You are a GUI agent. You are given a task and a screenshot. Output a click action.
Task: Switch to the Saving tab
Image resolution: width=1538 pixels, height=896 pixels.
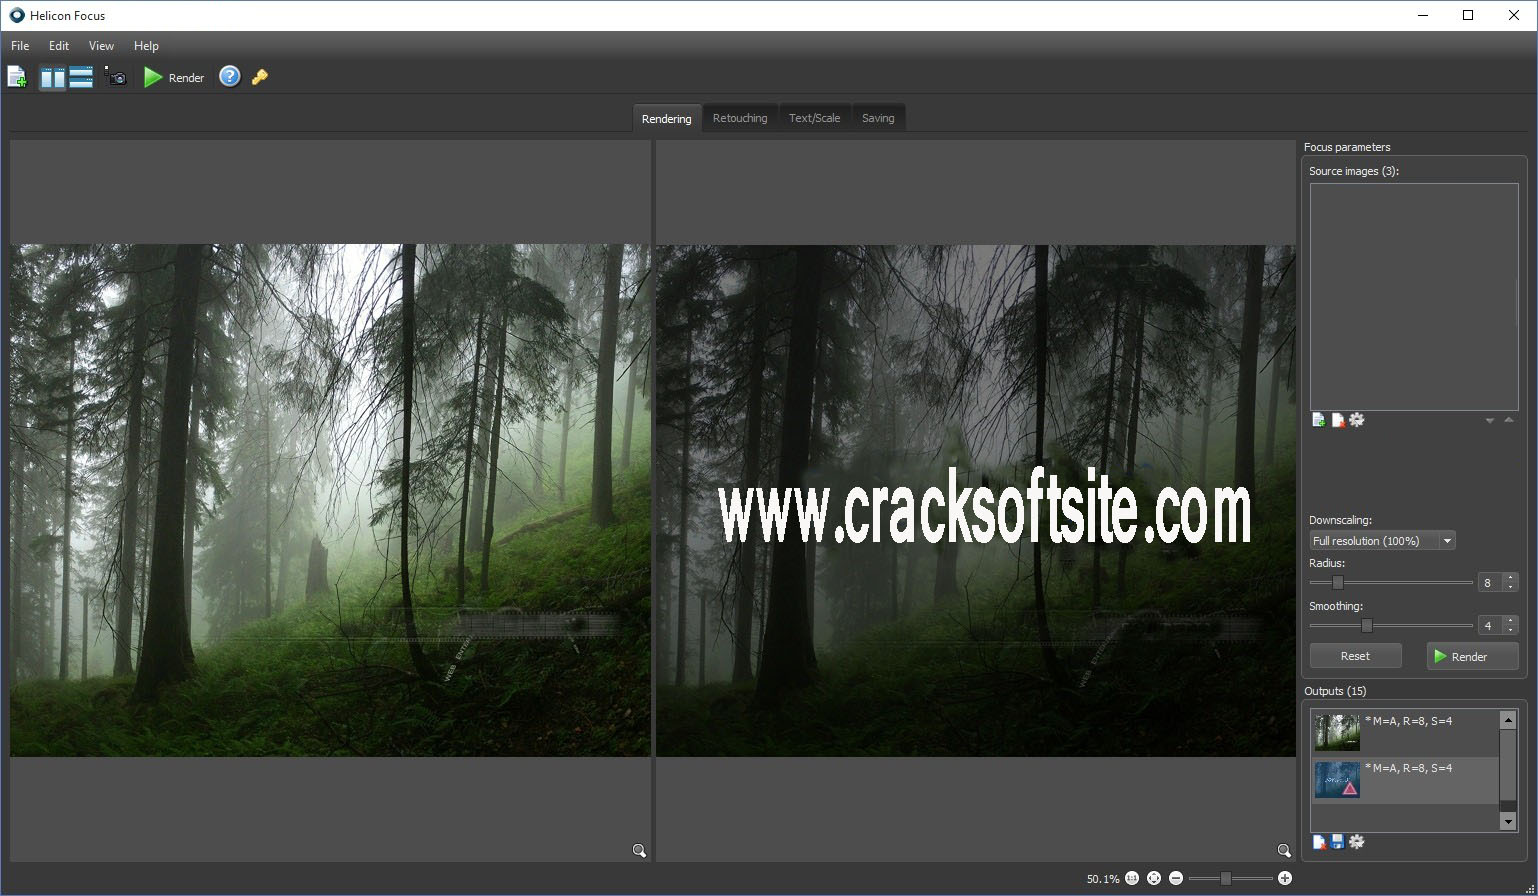(x=878, y=118)
